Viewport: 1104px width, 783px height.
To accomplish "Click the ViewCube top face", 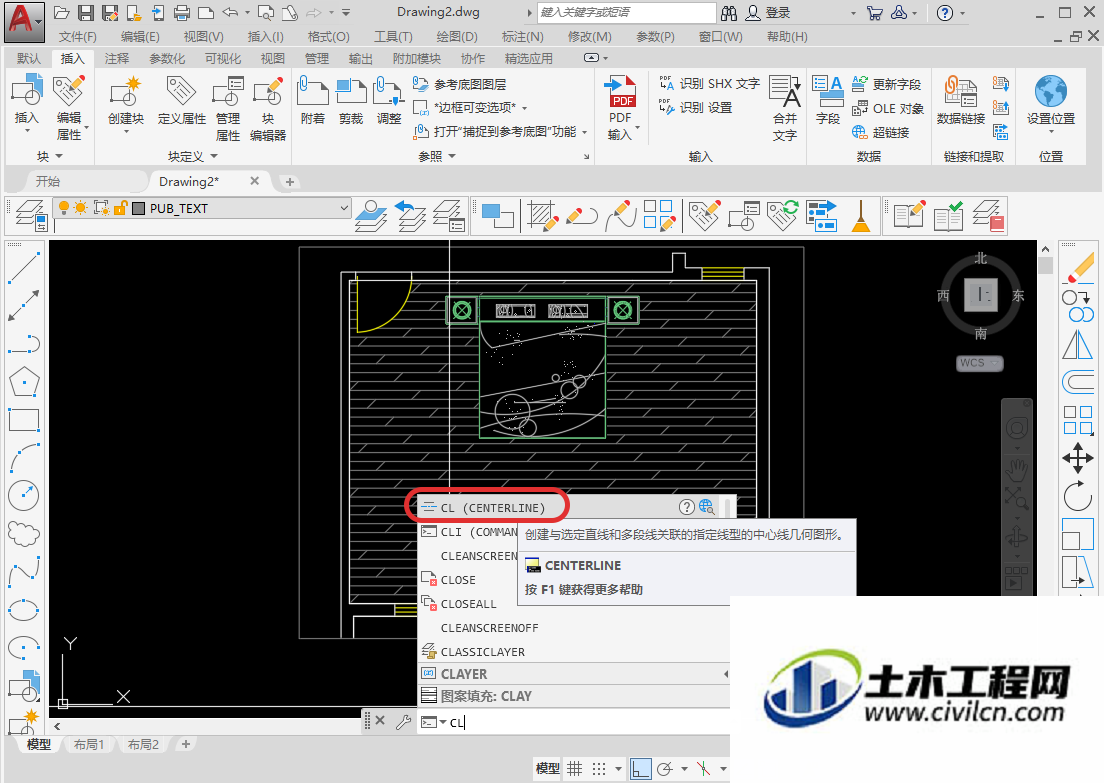I will [x=980, y=295].
